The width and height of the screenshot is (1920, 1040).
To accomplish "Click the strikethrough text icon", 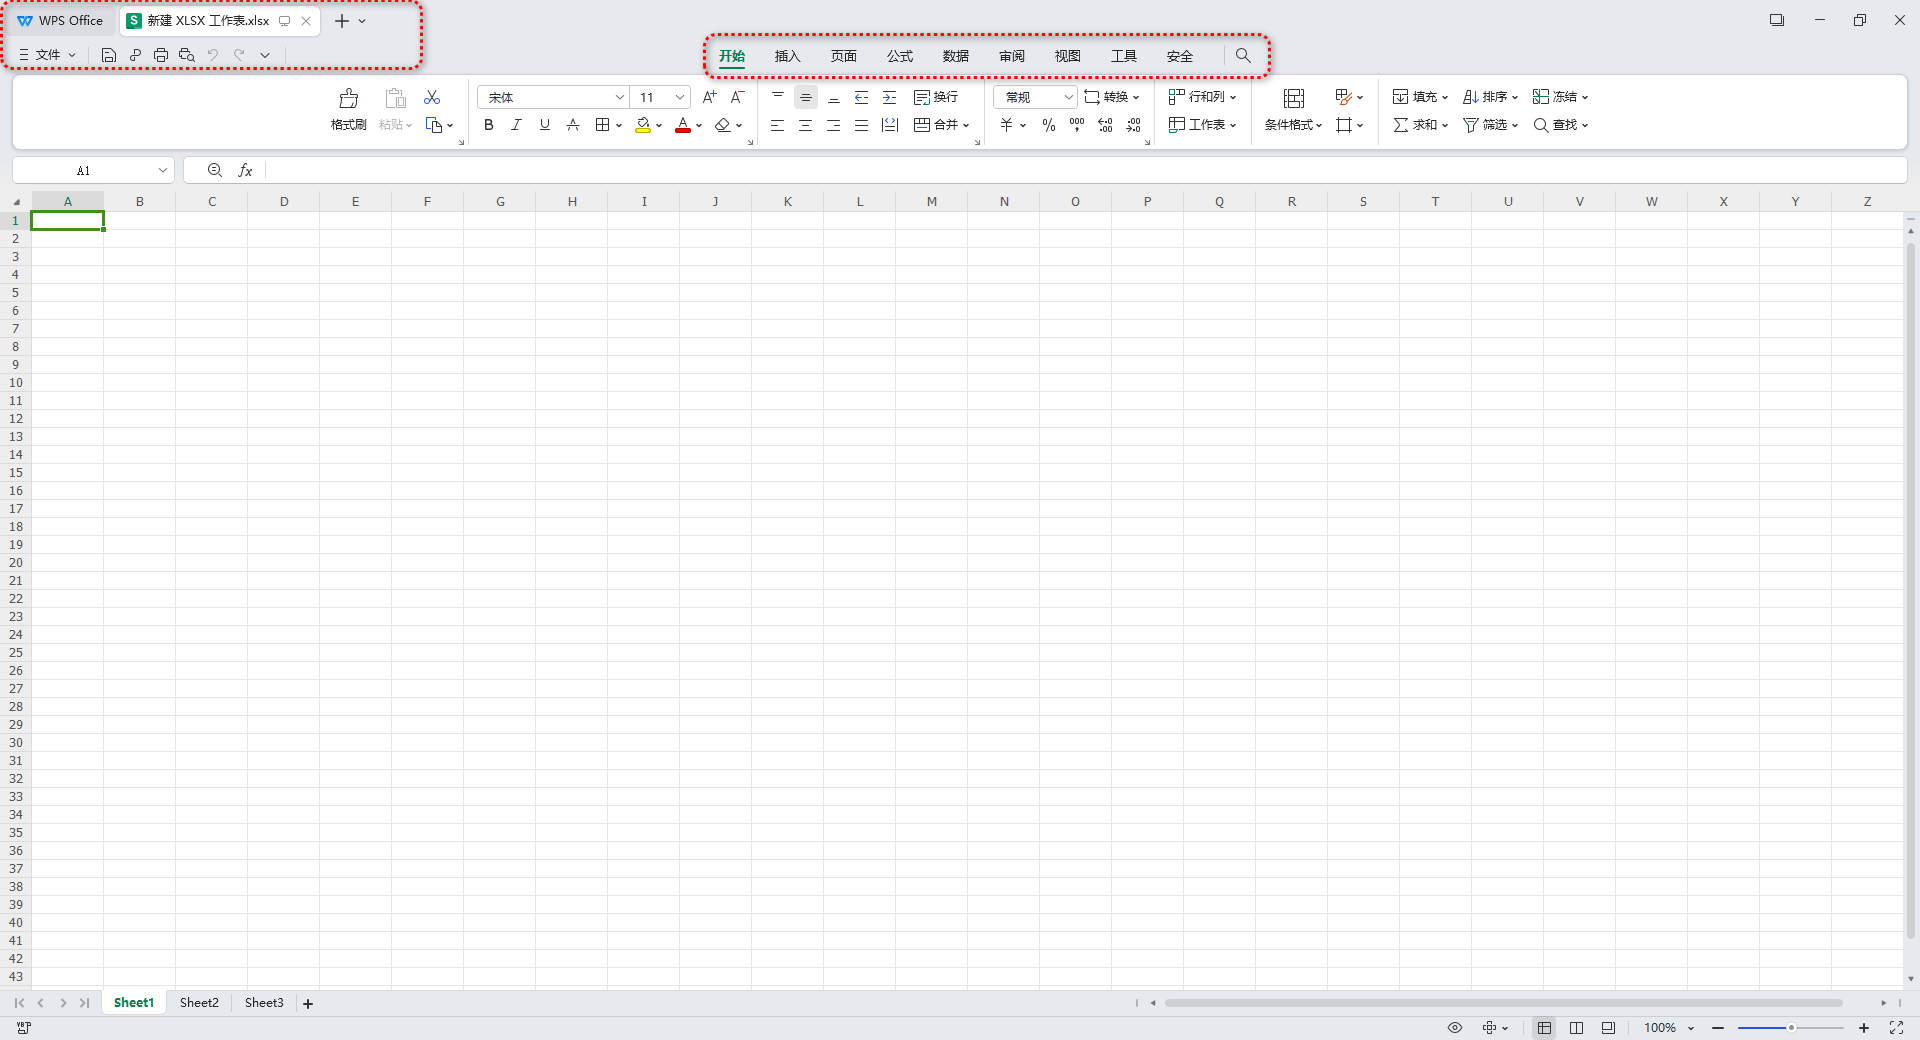I will (572, 125).
